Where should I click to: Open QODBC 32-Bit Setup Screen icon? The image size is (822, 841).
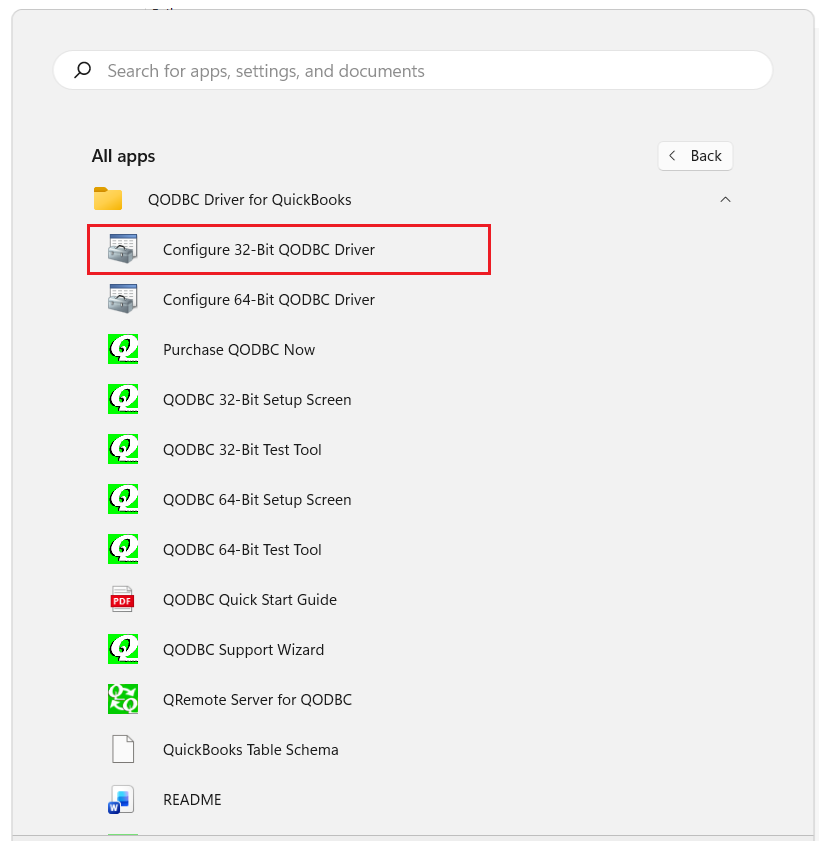[122, 399]
